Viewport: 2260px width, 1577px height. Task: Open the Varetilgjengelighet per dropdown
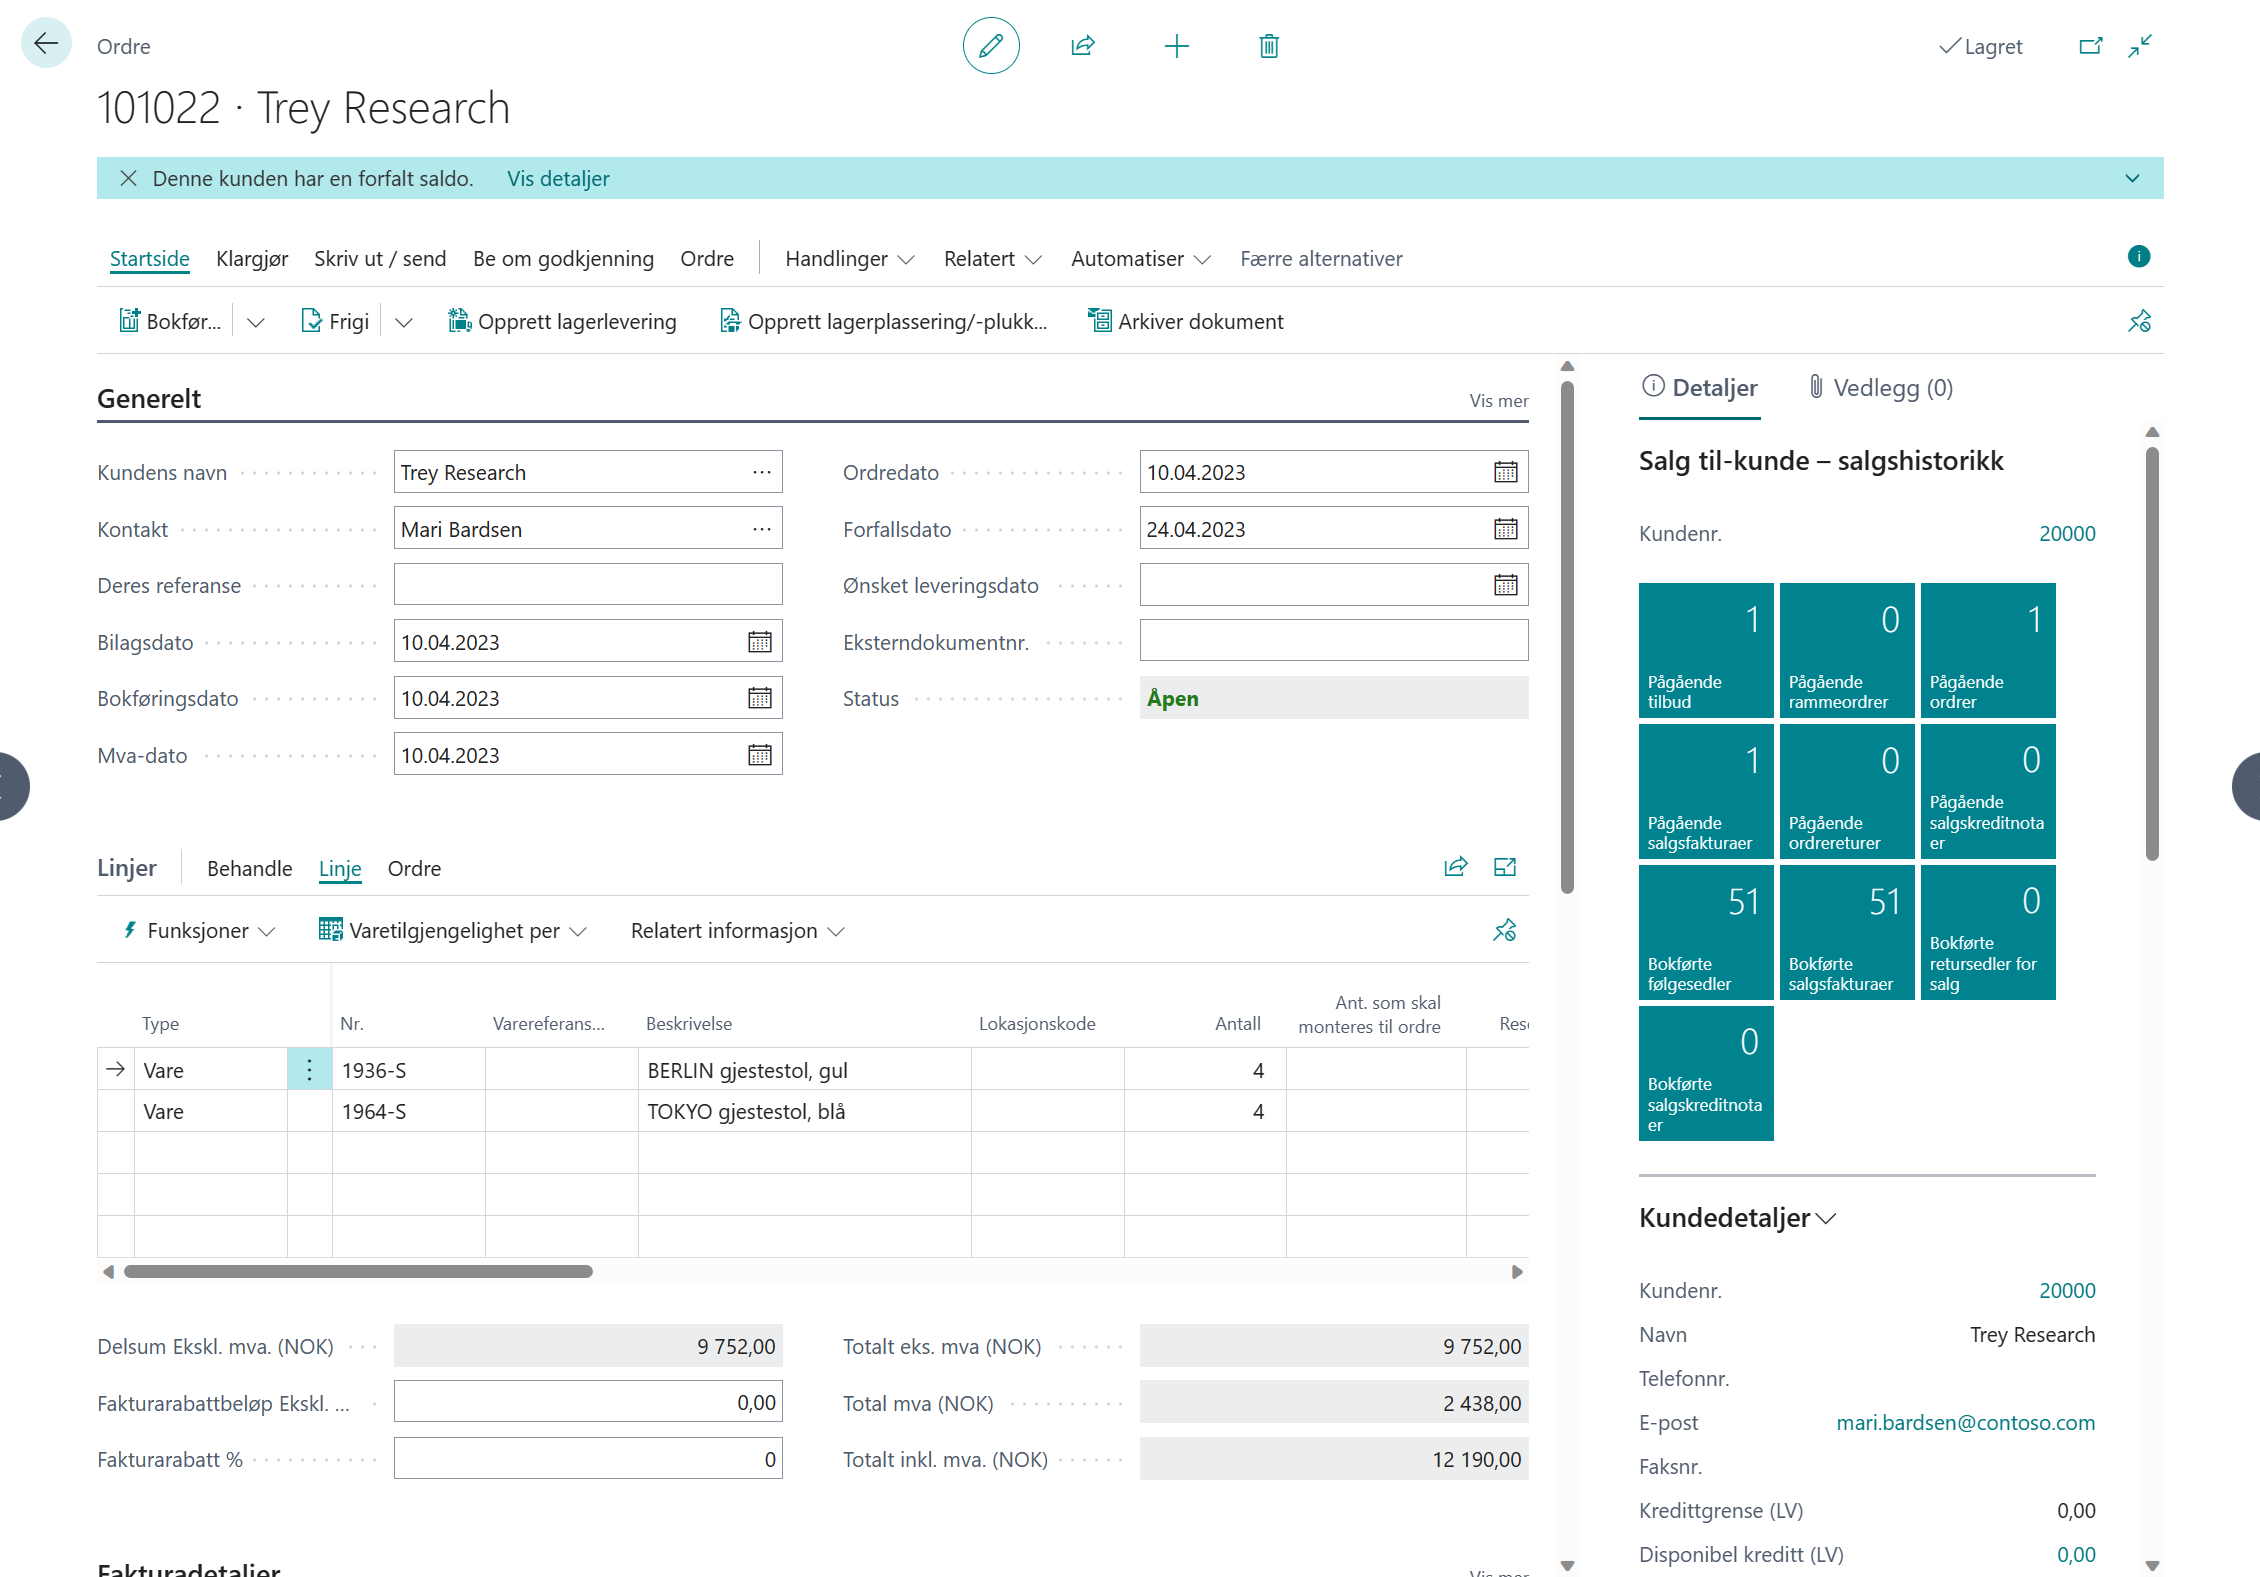pos(453,930)
